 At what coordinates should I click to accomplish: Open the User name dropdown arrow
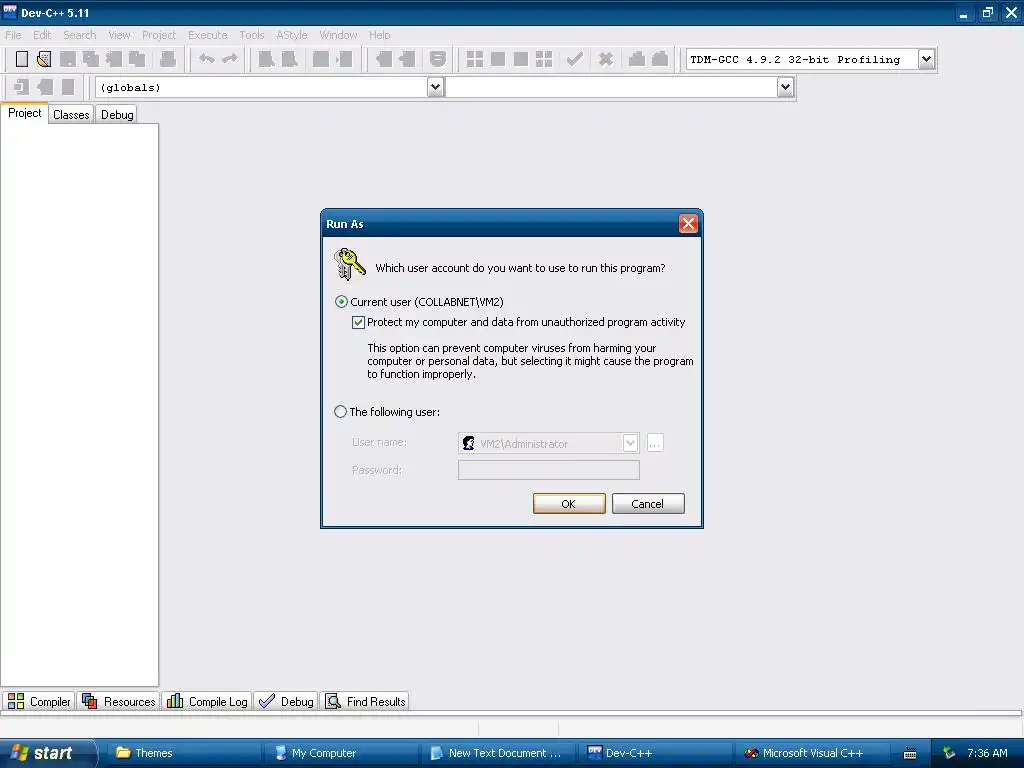(630, 443)
